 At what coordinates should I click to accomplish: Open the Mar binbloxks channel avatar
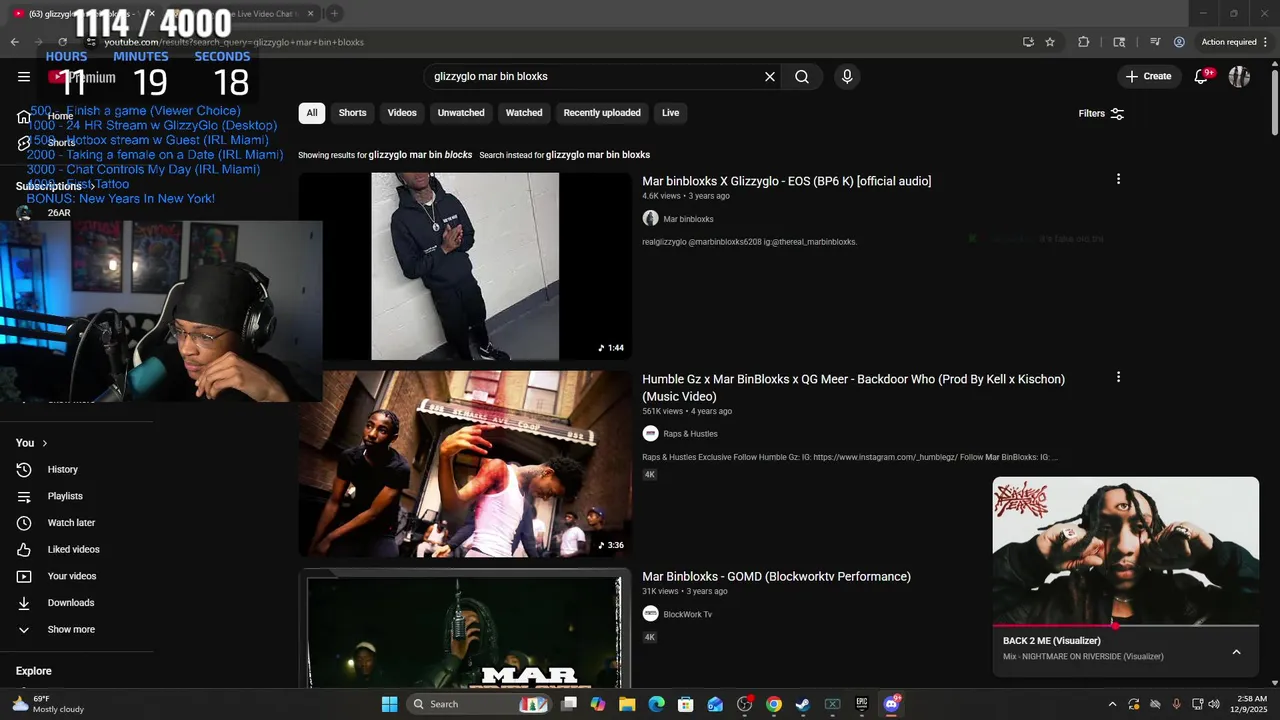650,218
